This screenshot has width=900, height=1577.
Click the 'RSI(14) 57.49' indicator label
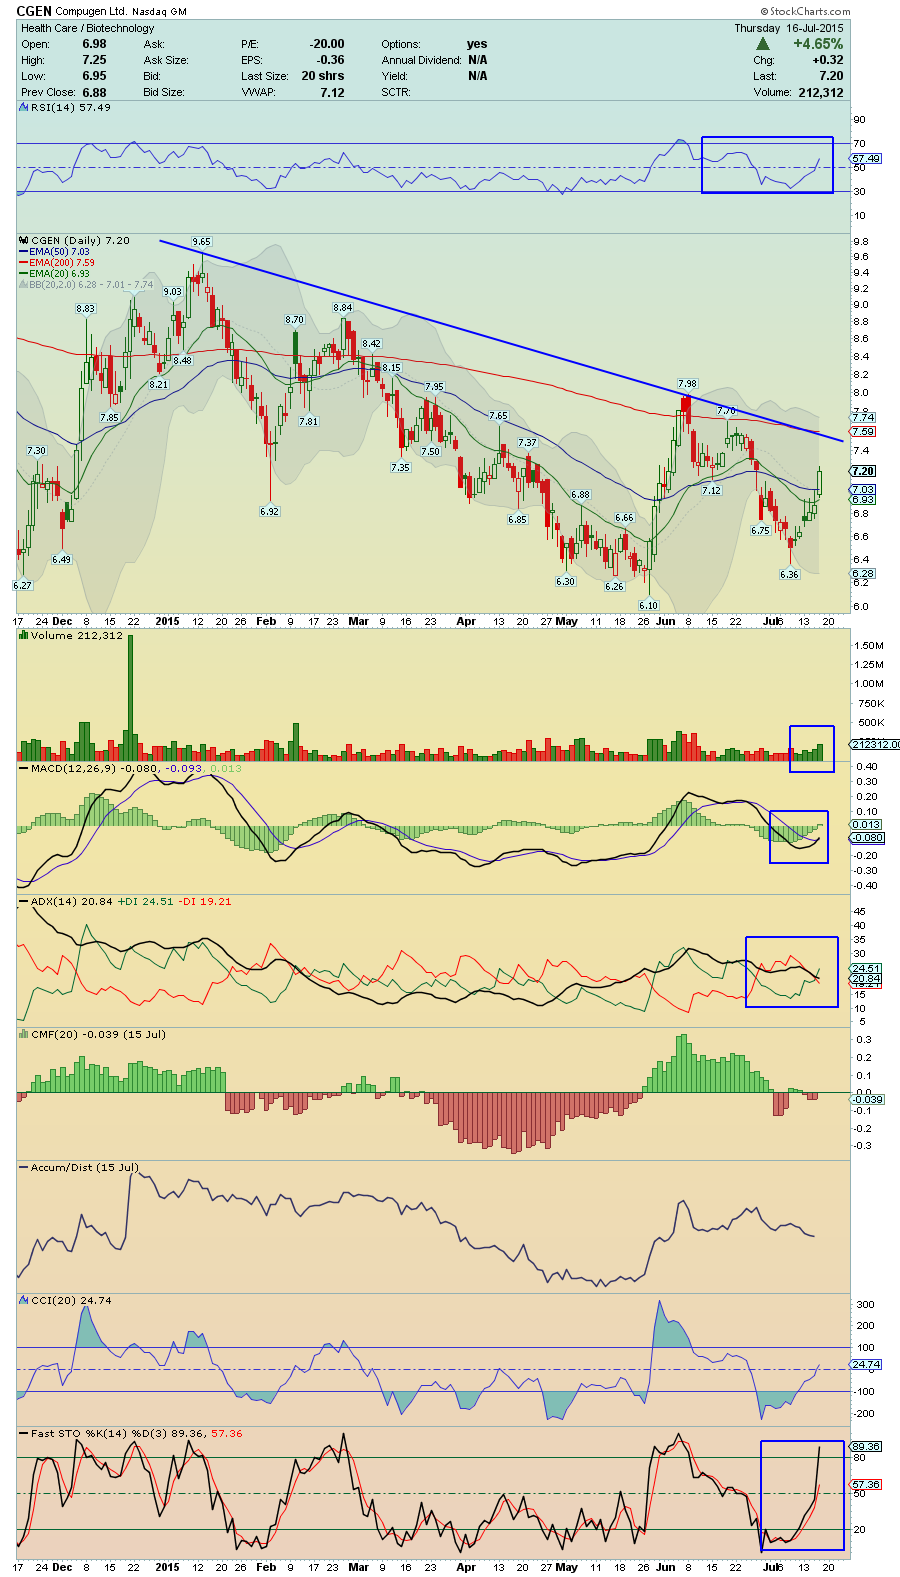pyautogui.click(x=71, y=107)
